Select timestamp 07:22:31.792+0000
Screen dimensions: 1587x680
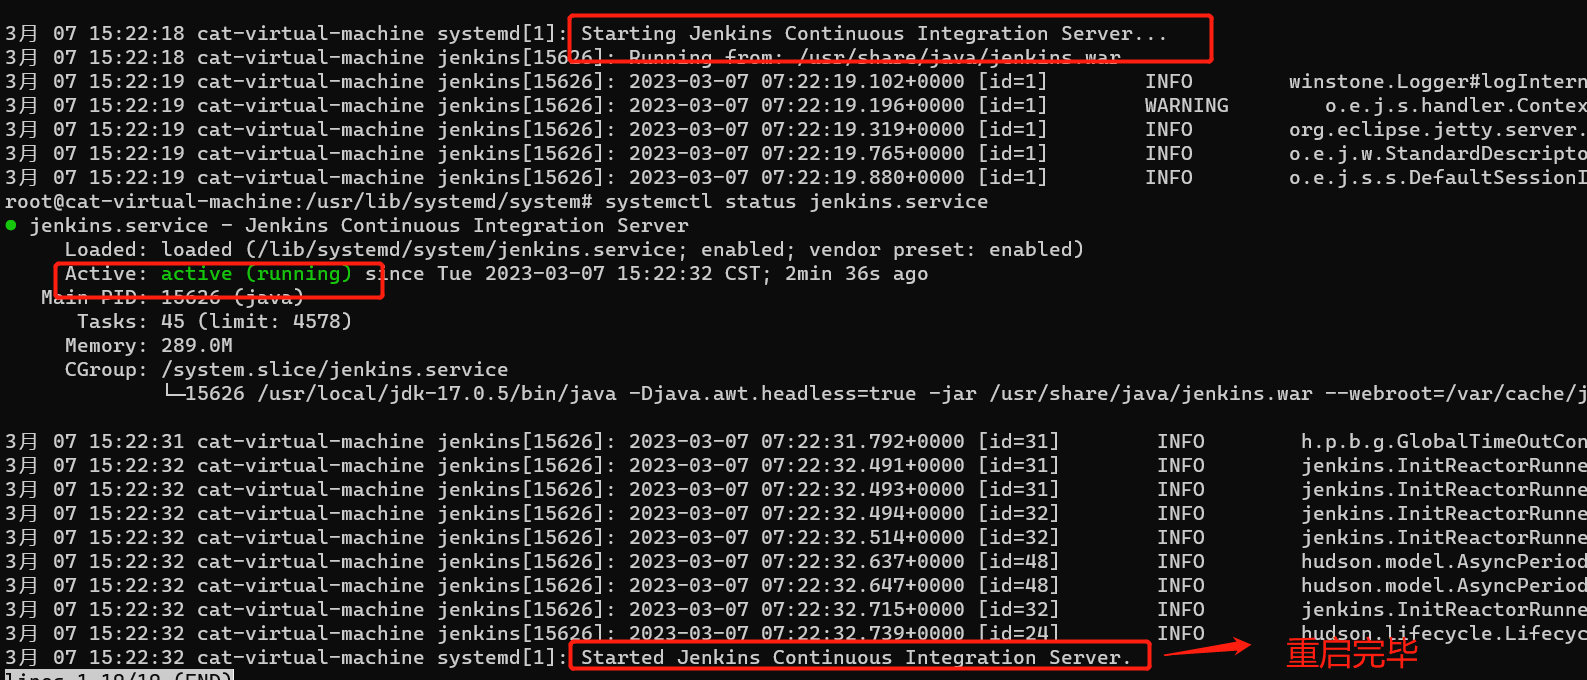point(862,442)
